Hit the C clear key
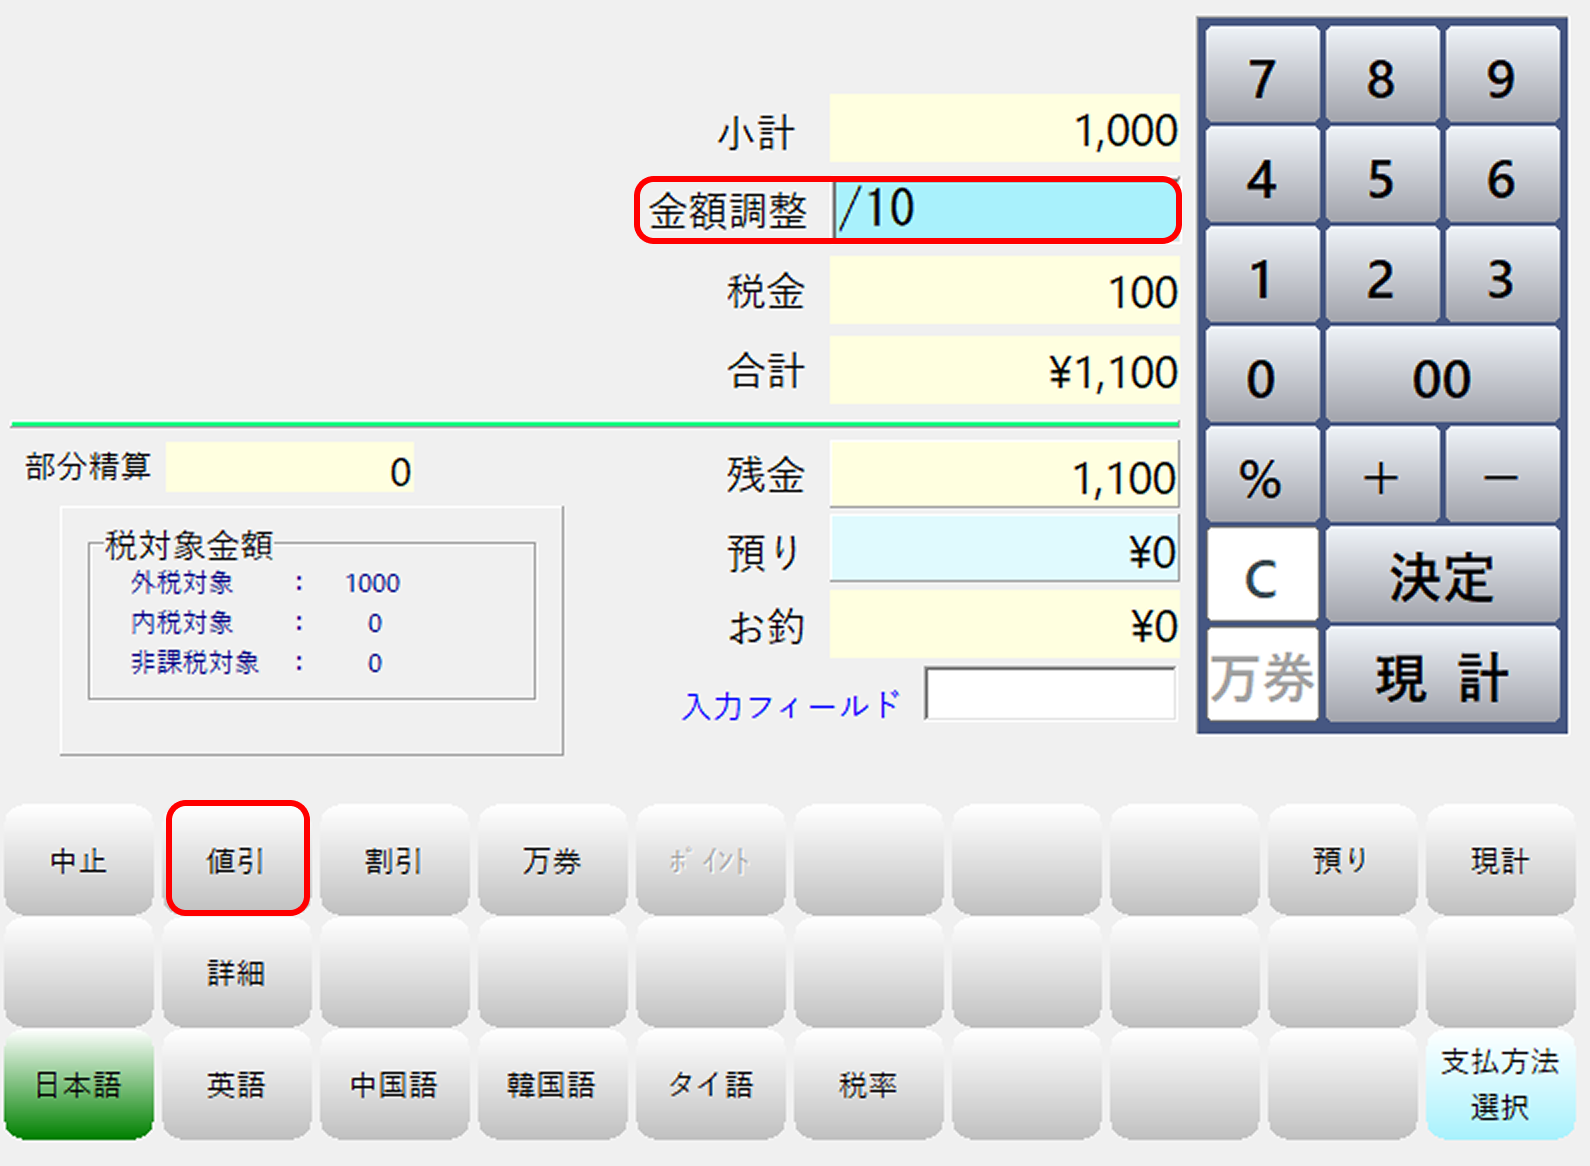The height and width of the screenshot is (1166, 1590). (x=1261, y=578)
